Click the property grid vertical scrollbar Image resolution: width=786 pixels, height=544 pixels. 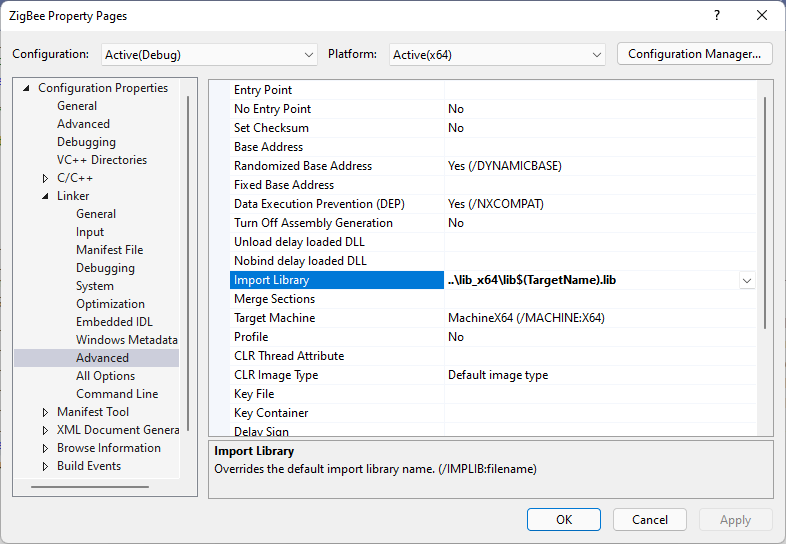tap(765, 213)
